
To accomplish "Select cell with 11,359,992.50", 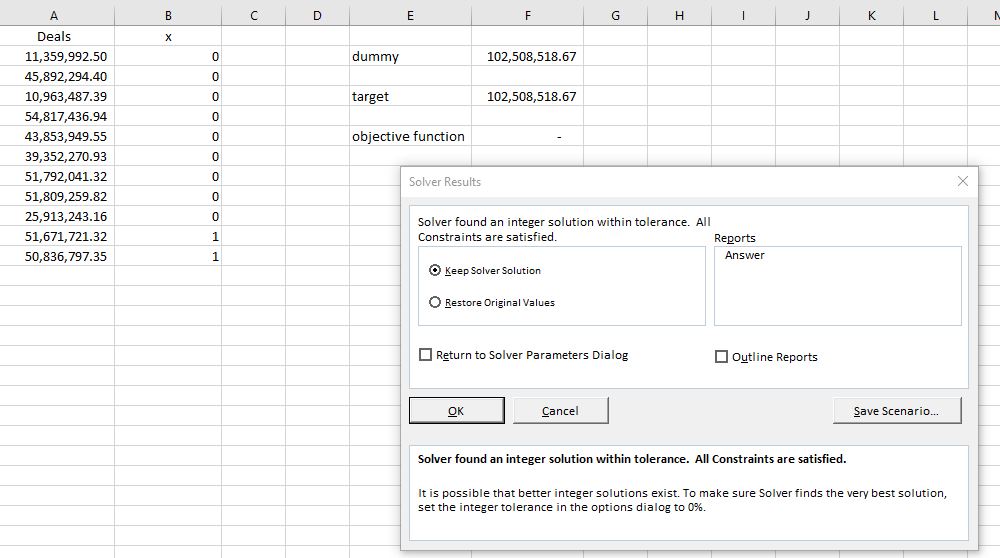I will point(57,56).
